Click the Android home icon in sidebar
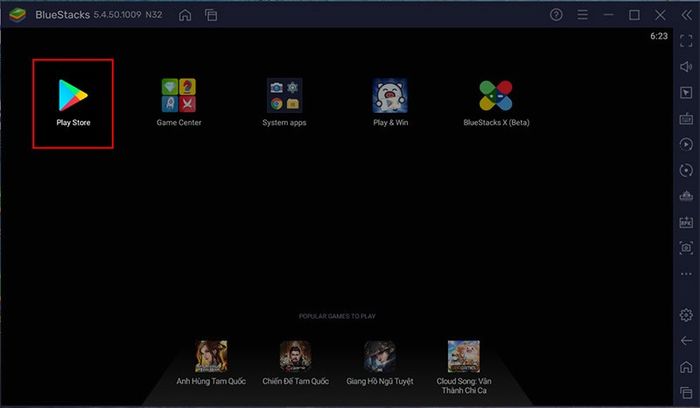Image resolution: width=700 pixels, height=408 pixels. [686, 367]
